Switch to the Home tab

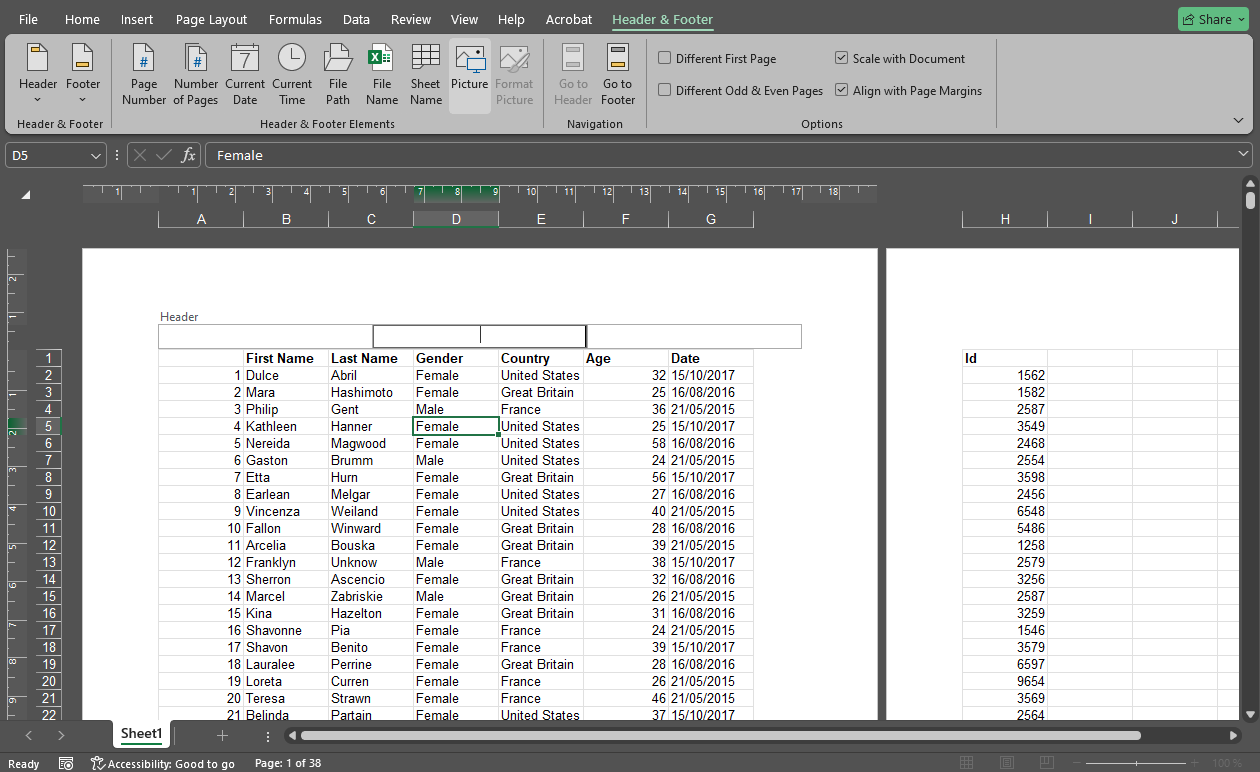82,19
